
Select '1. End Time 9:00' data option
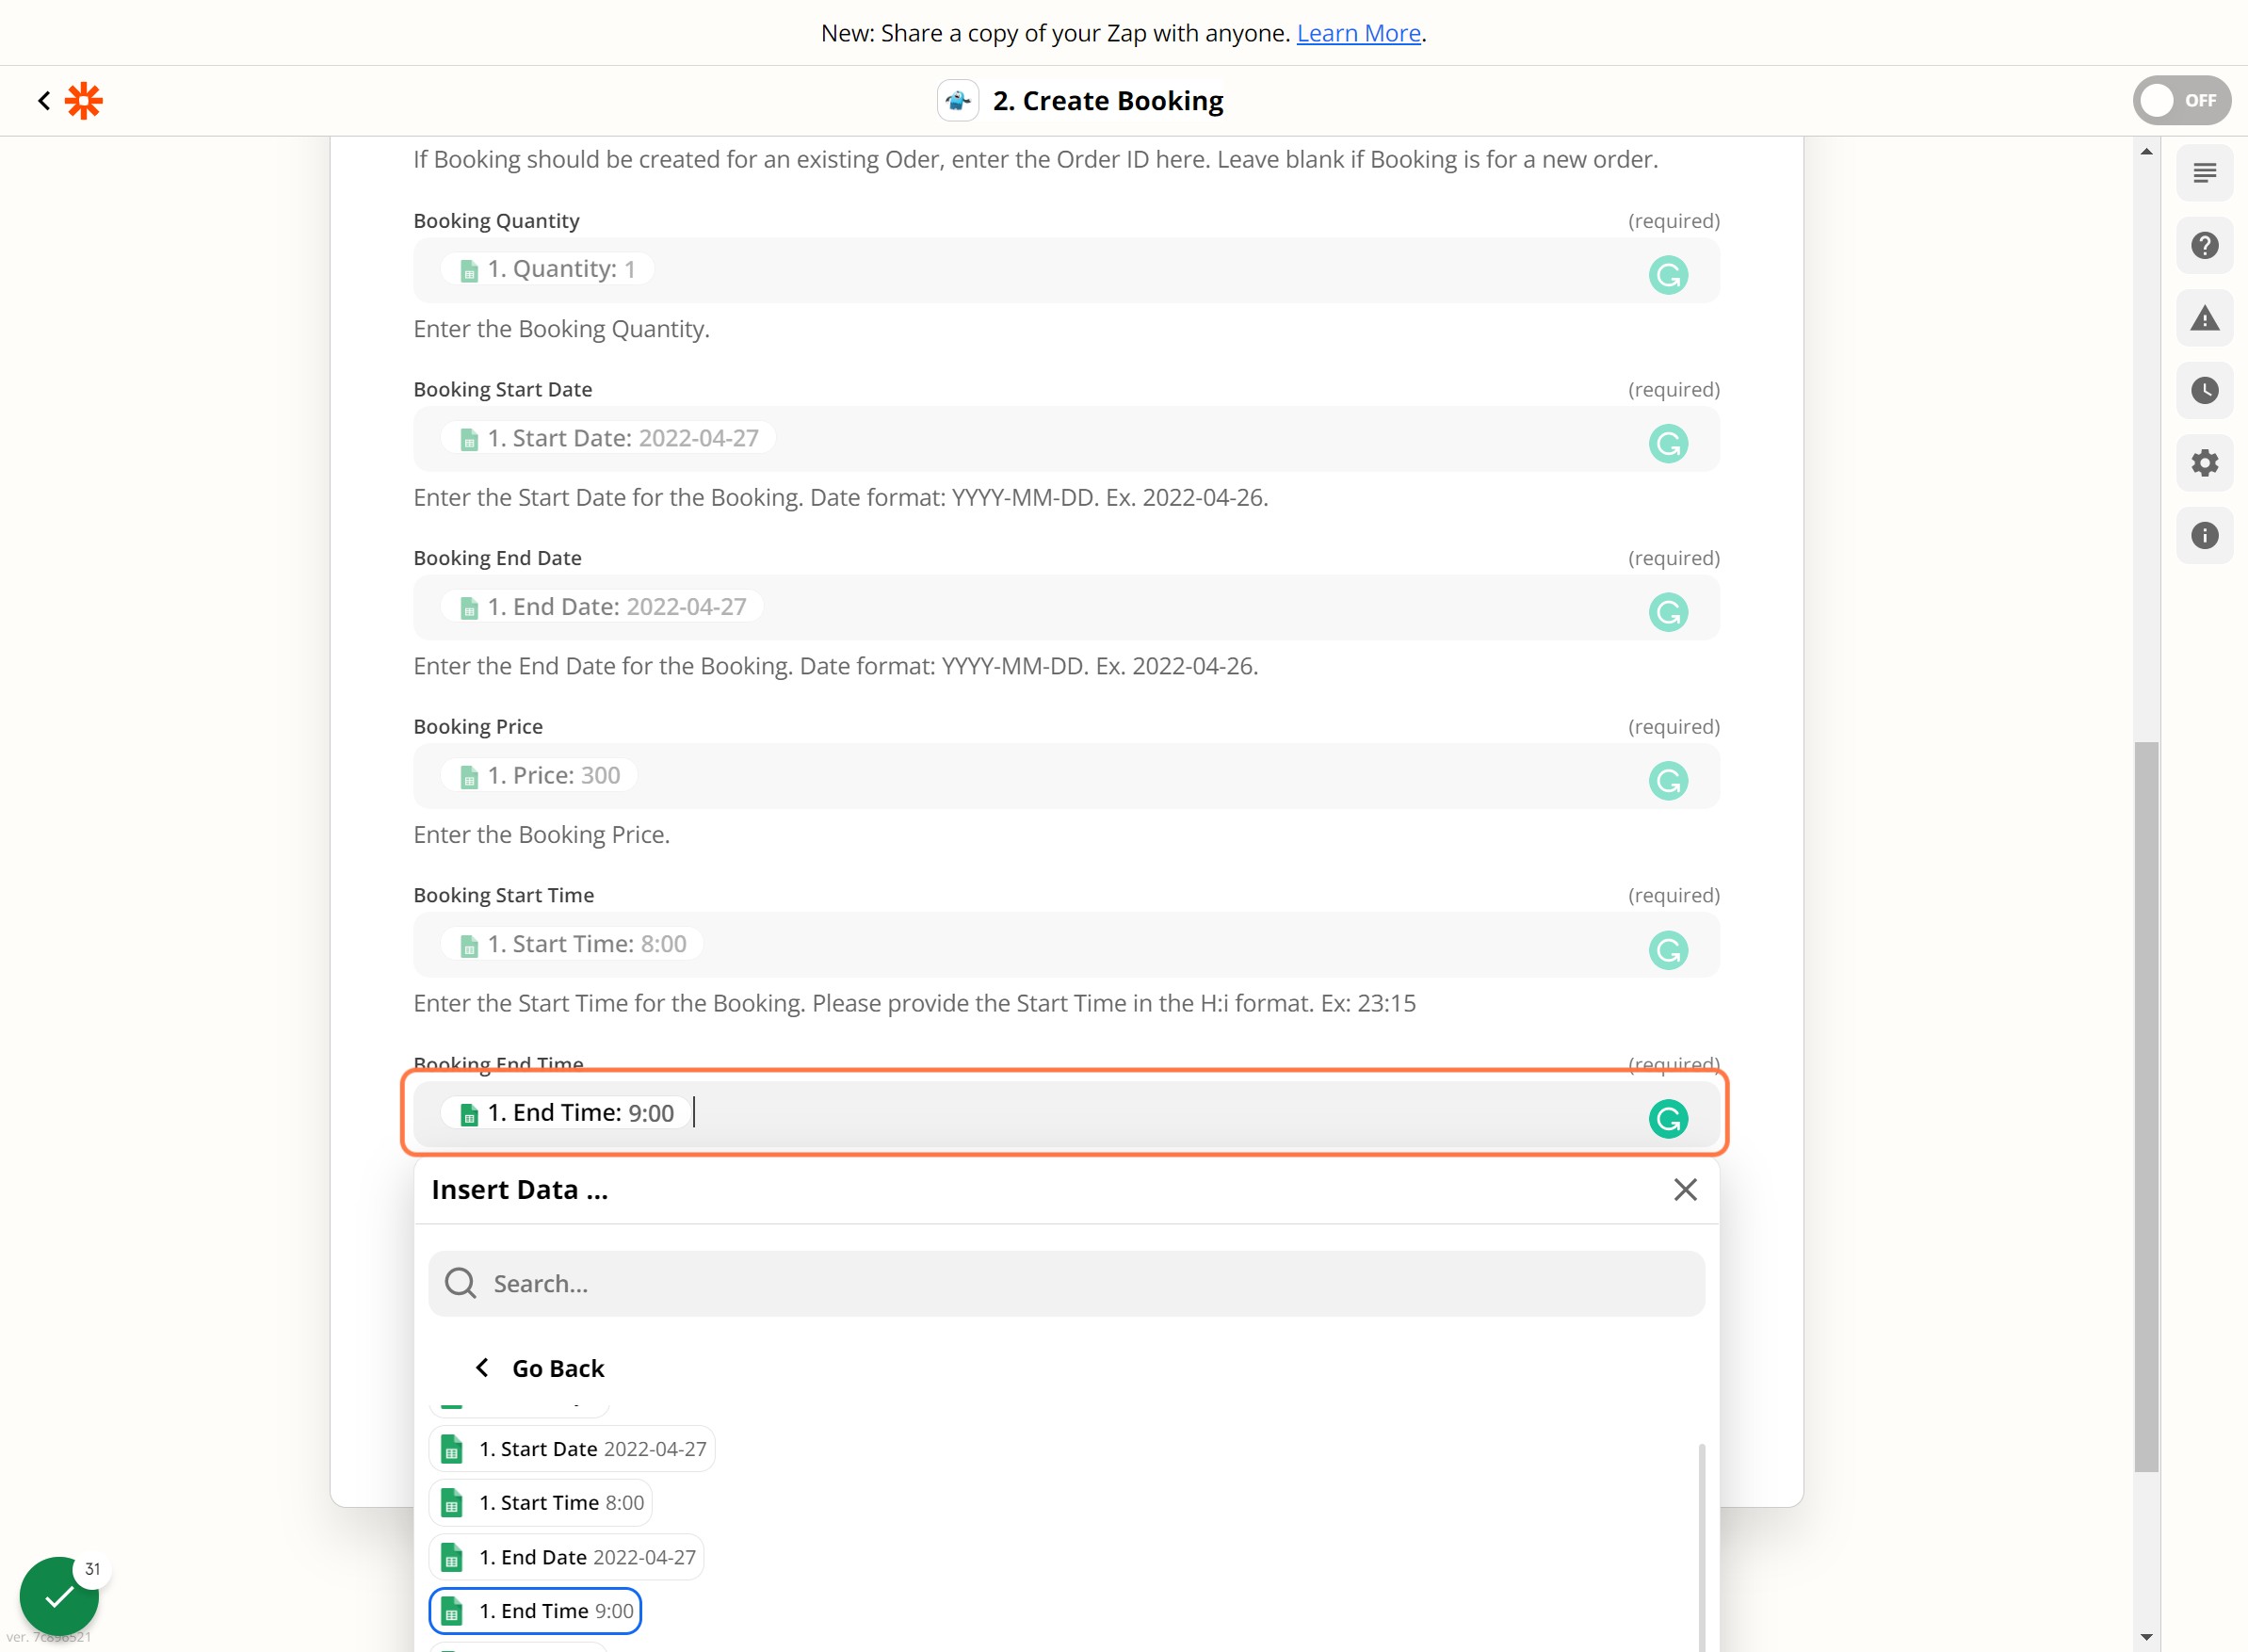(x=535, y=1611)
